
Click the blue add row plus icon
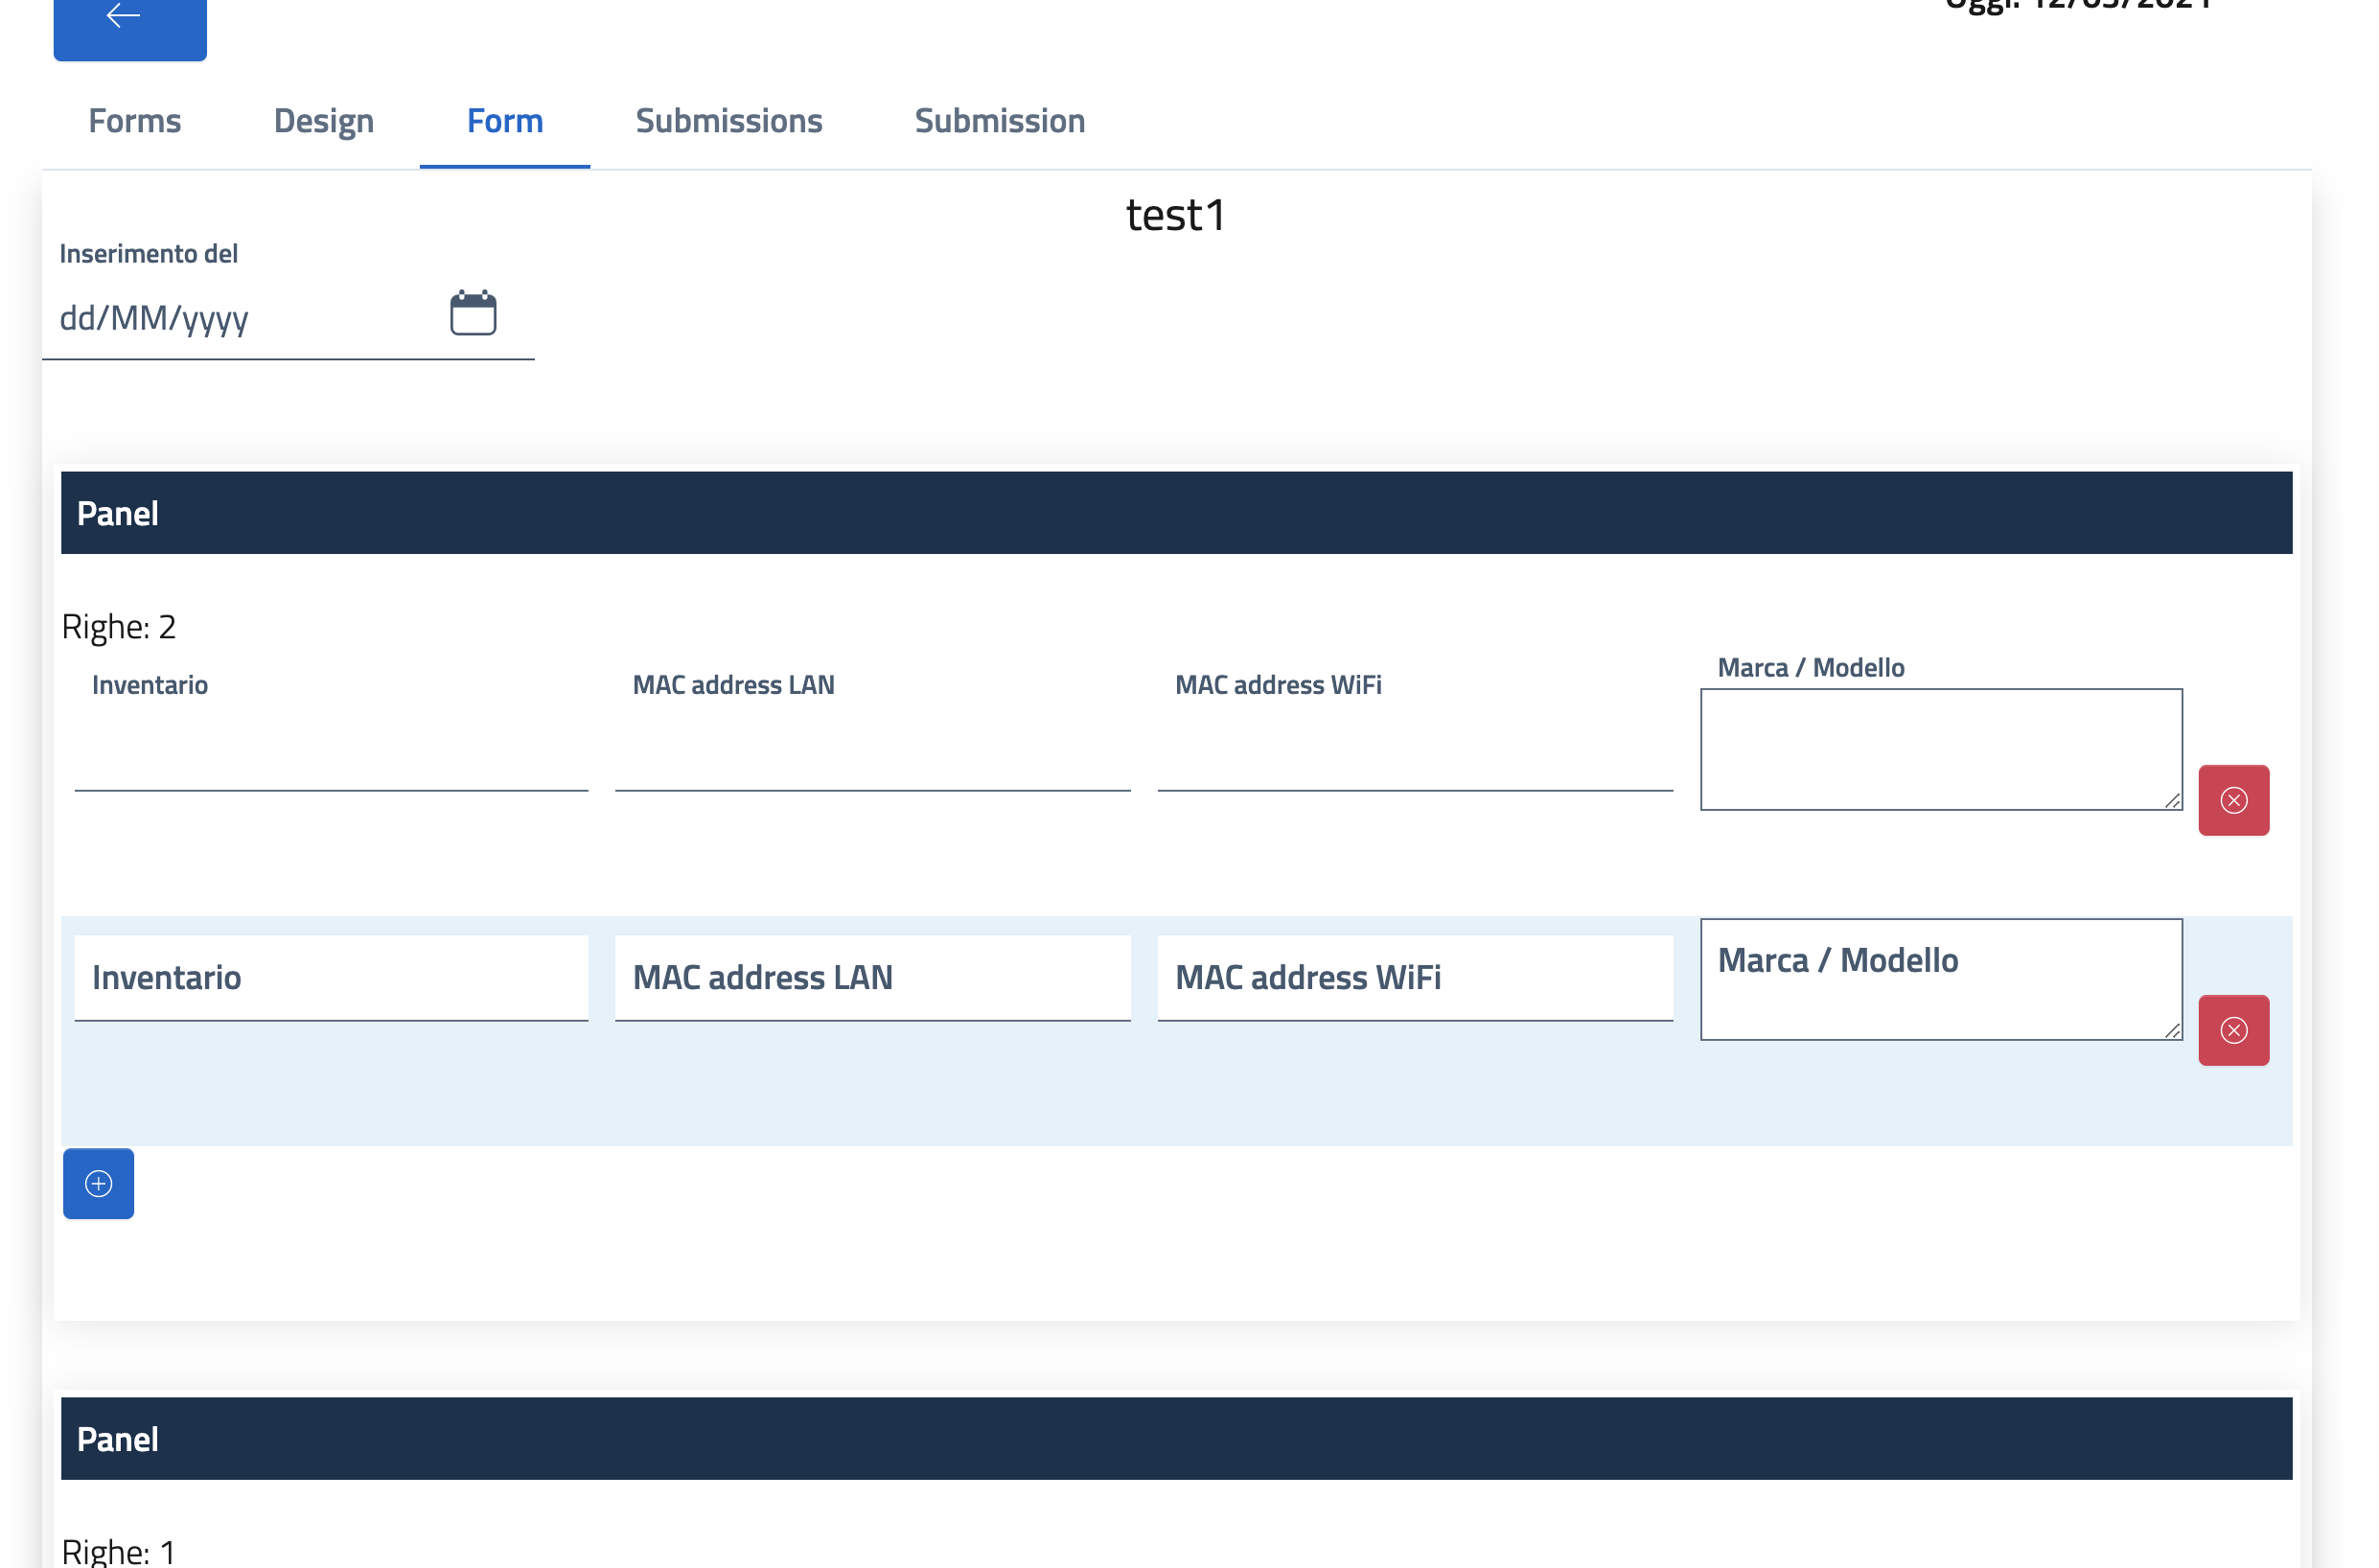(98, 1183)
